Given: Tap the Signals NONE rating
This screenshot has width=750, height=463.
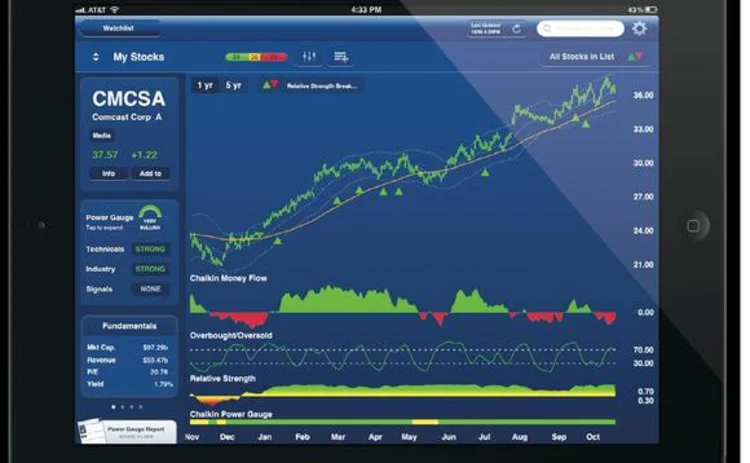Looking at the screenshot, I should click(x=150, y=289).
